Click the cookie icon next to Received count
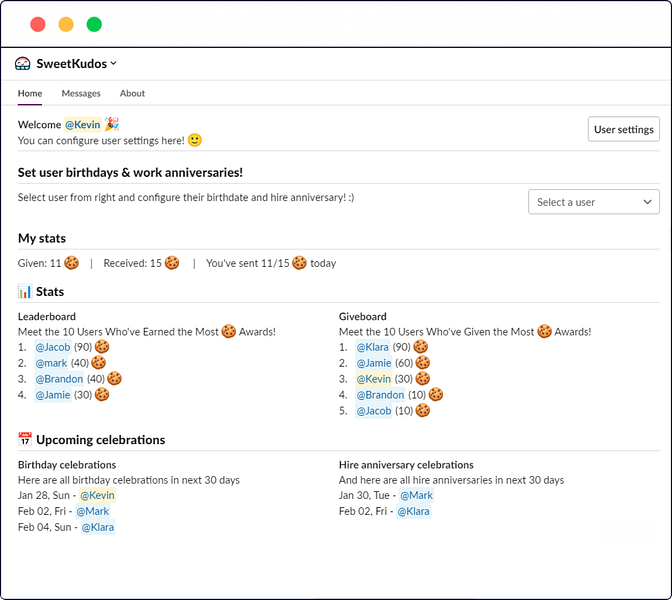This screenshot has height=600, width=672. (172, 263)
